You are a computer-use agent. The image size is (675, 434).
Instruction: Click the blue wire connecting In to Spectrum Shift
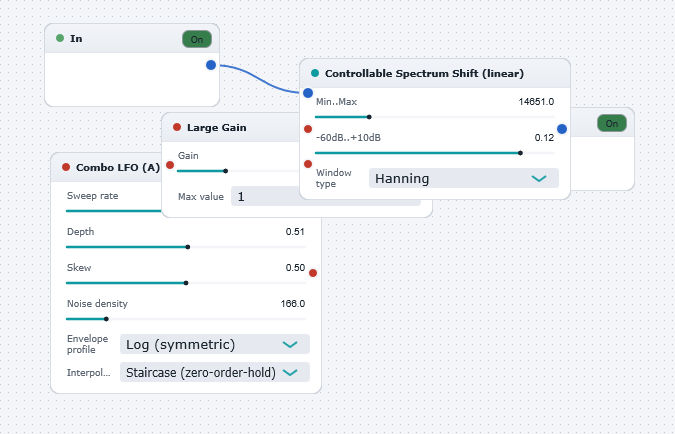point(258,78)
